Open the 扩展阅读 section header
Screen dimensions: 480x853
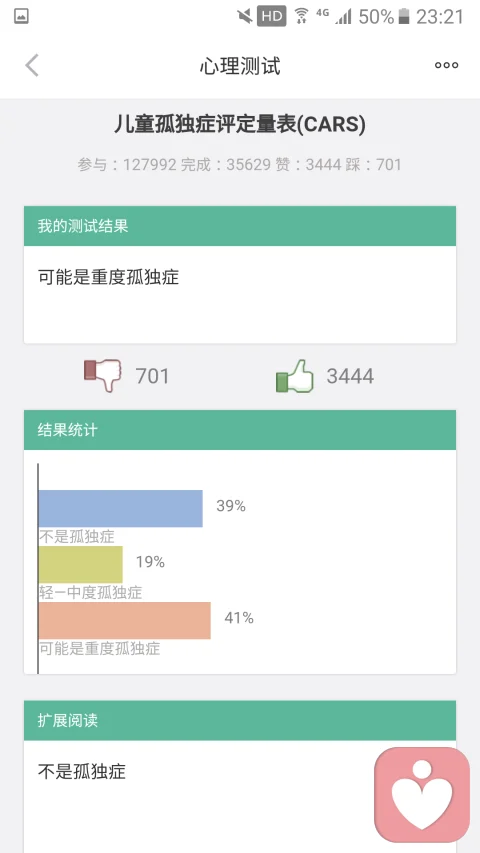[x=240, y=720]
